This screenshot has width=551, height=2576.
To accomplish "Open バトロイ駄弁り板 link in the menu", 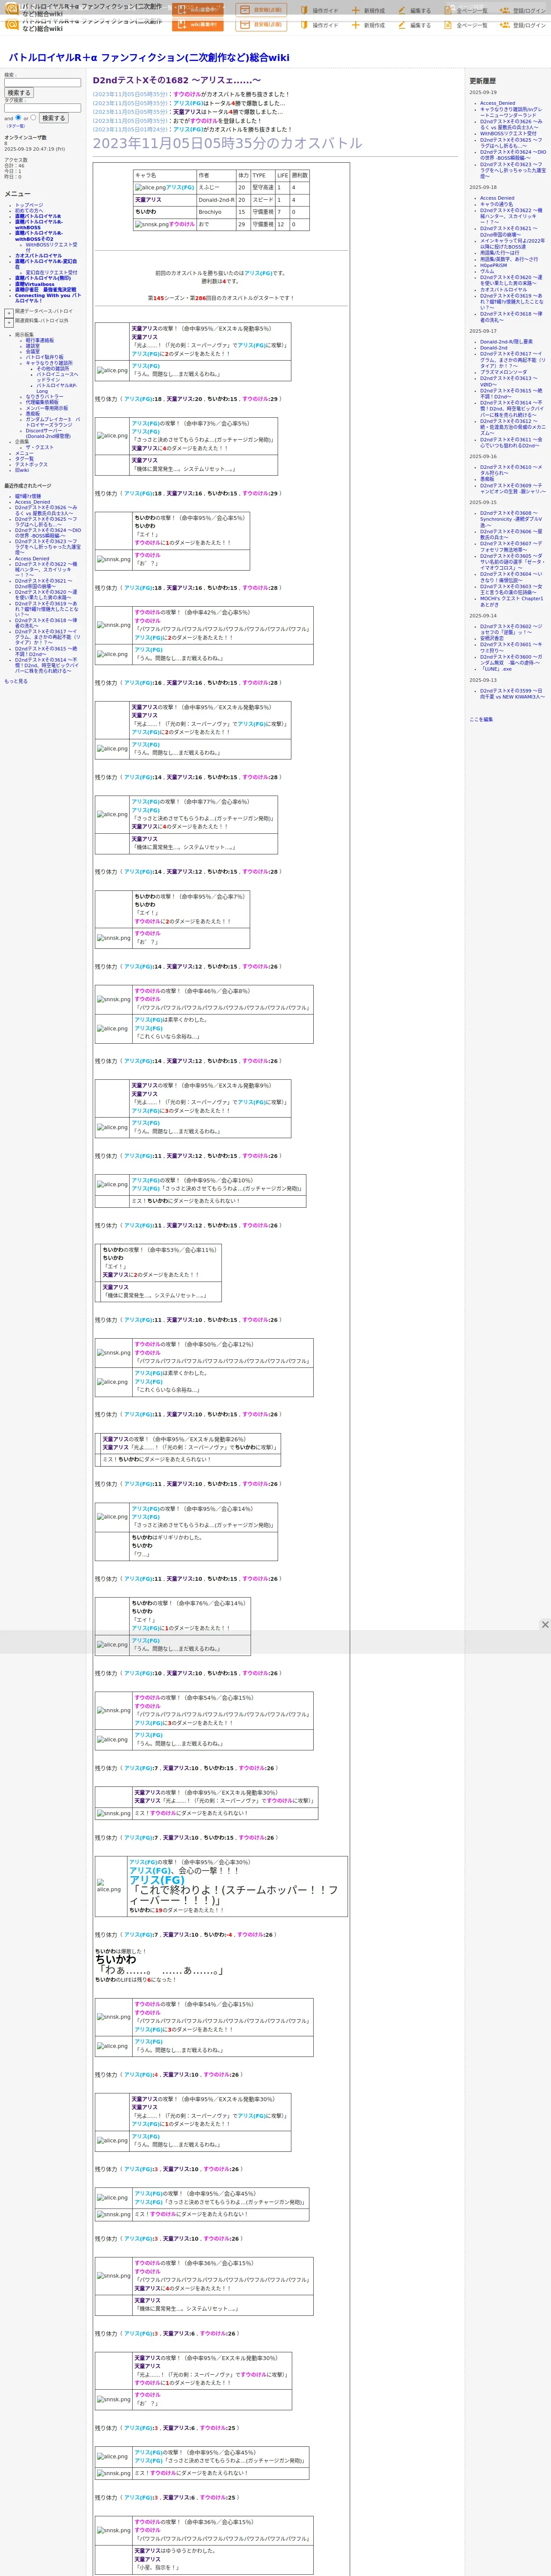I will 45,357.
